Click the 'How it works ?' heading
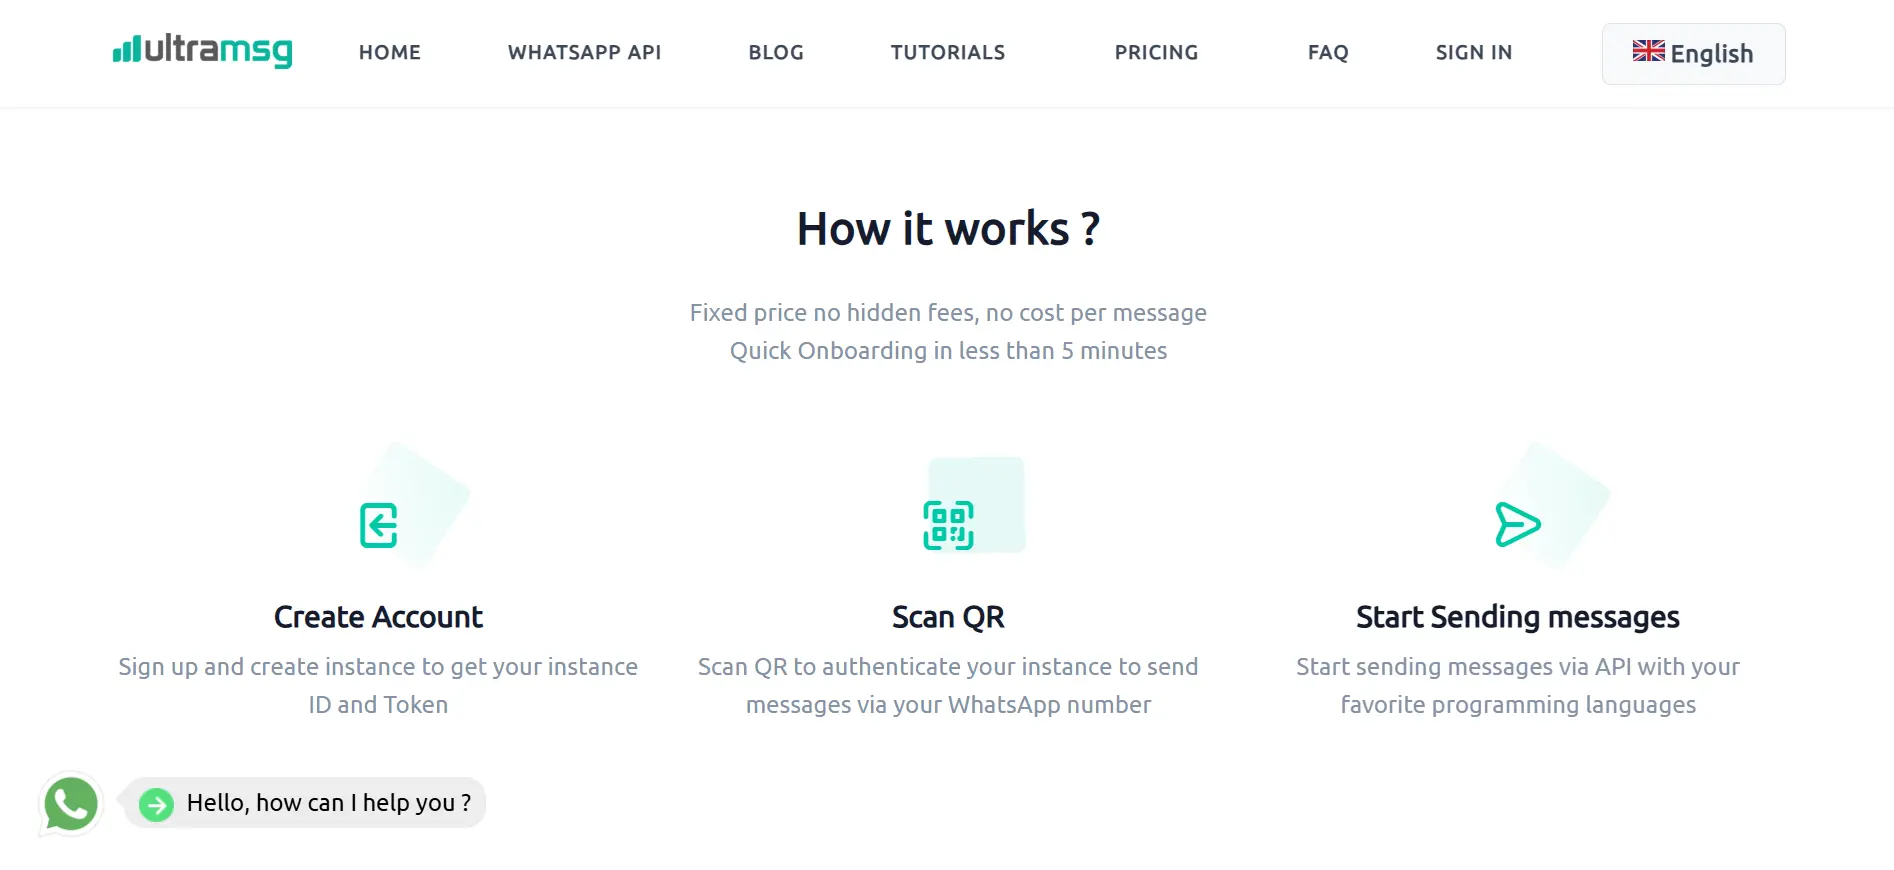The width and height of the screenshot is (1894, 870). point(946,228)
